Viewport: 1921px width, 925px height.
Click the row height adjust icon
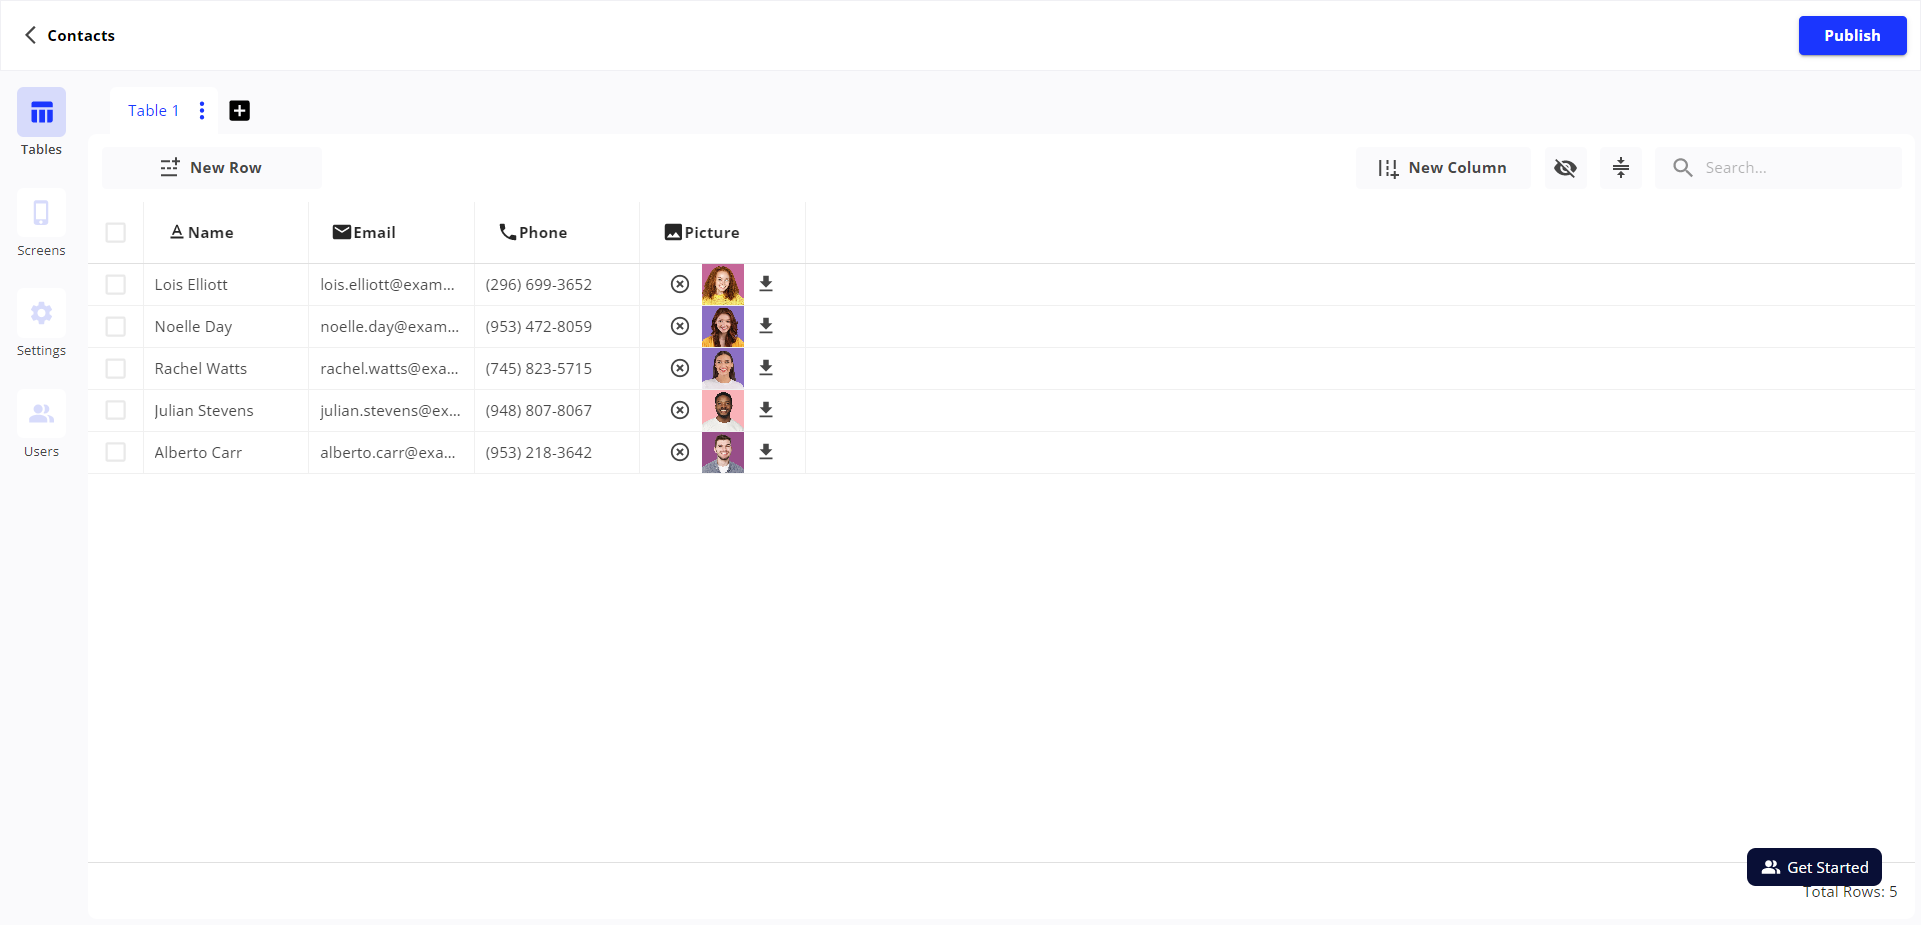click(1620, 168)
